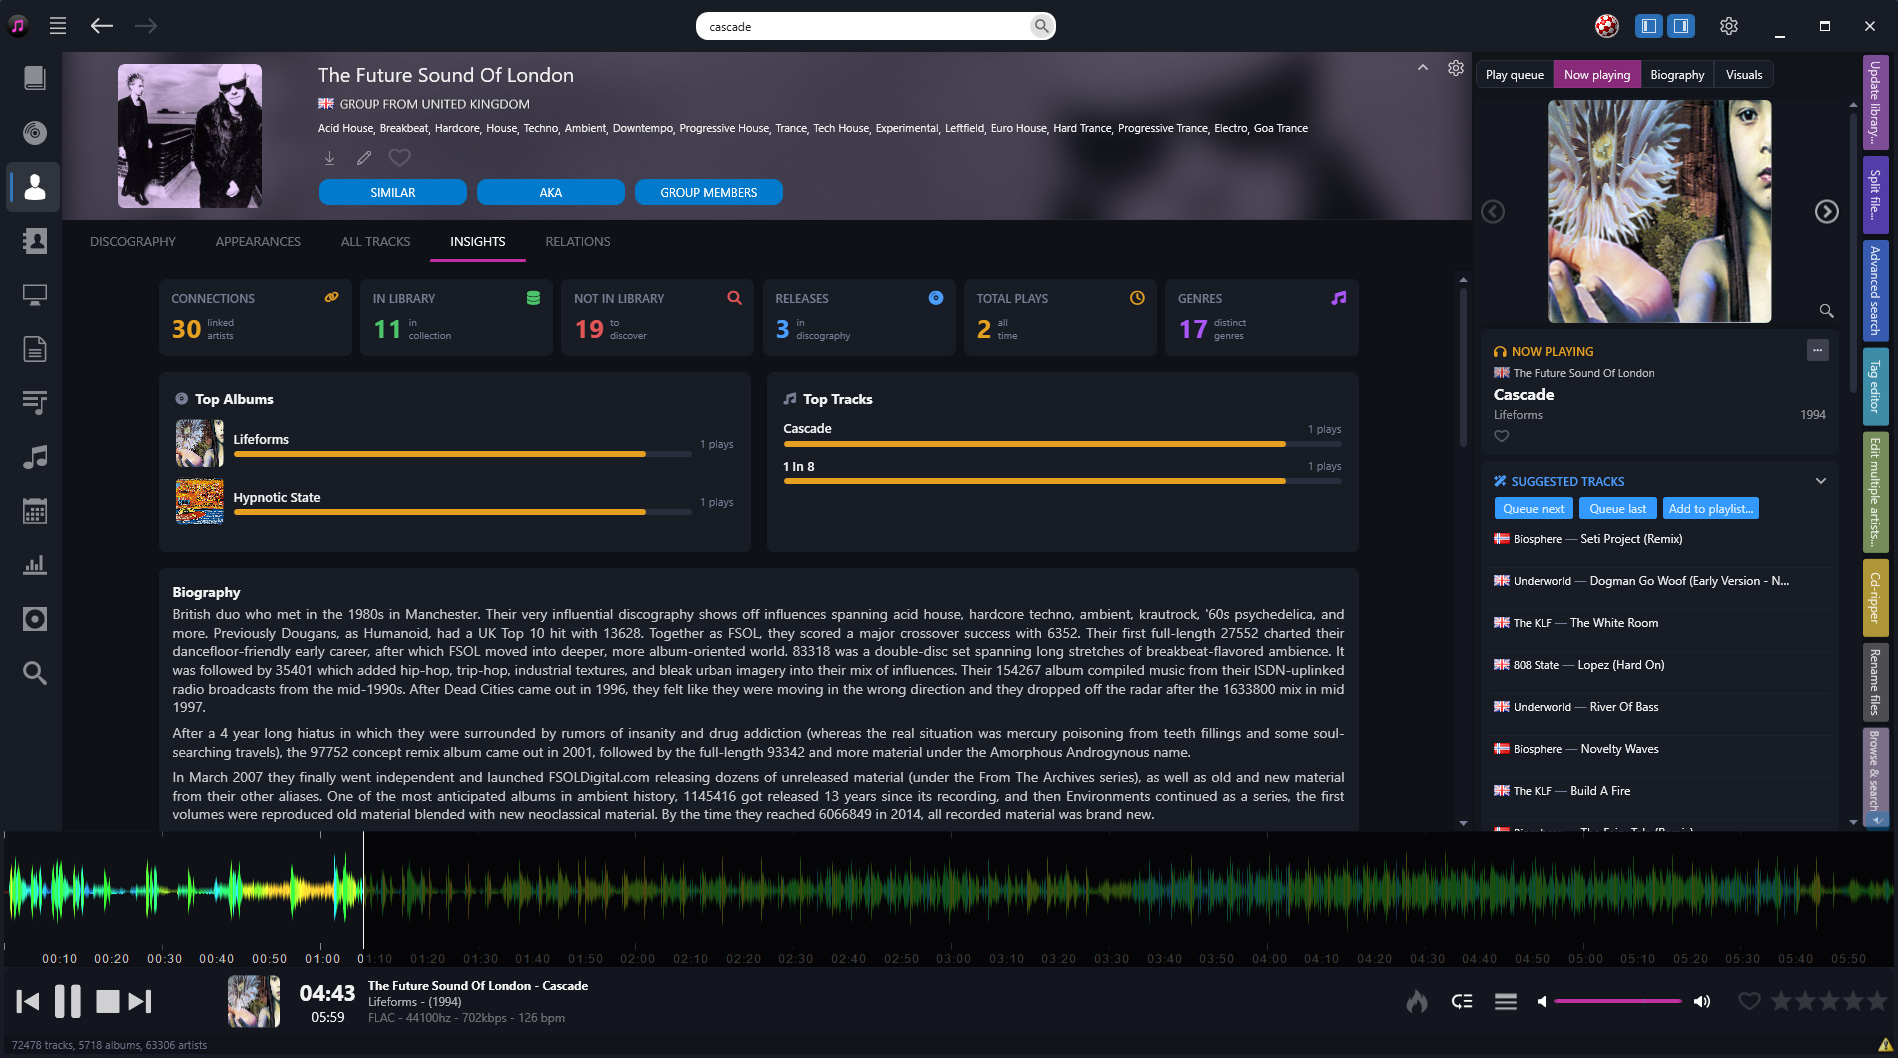
Task: Open the contact card icon in the sidebar
Action: (35, 241)
